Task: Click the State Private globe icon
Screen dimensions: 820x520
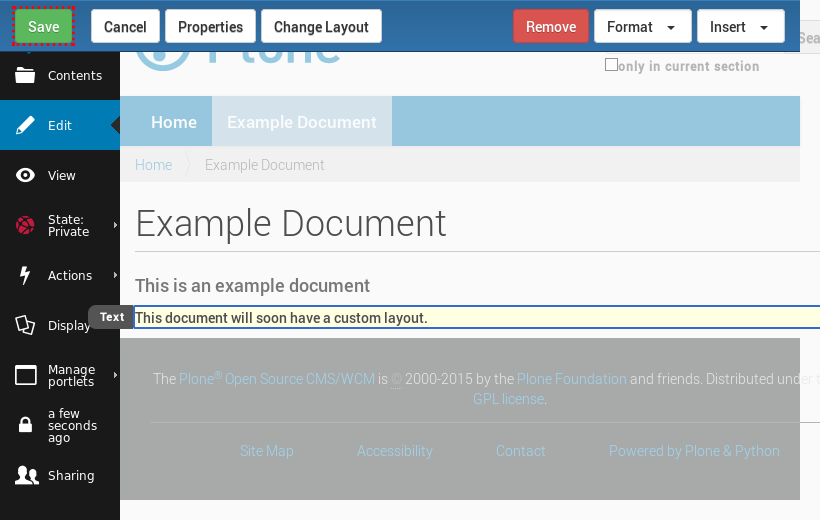Action: pos(25,226)
